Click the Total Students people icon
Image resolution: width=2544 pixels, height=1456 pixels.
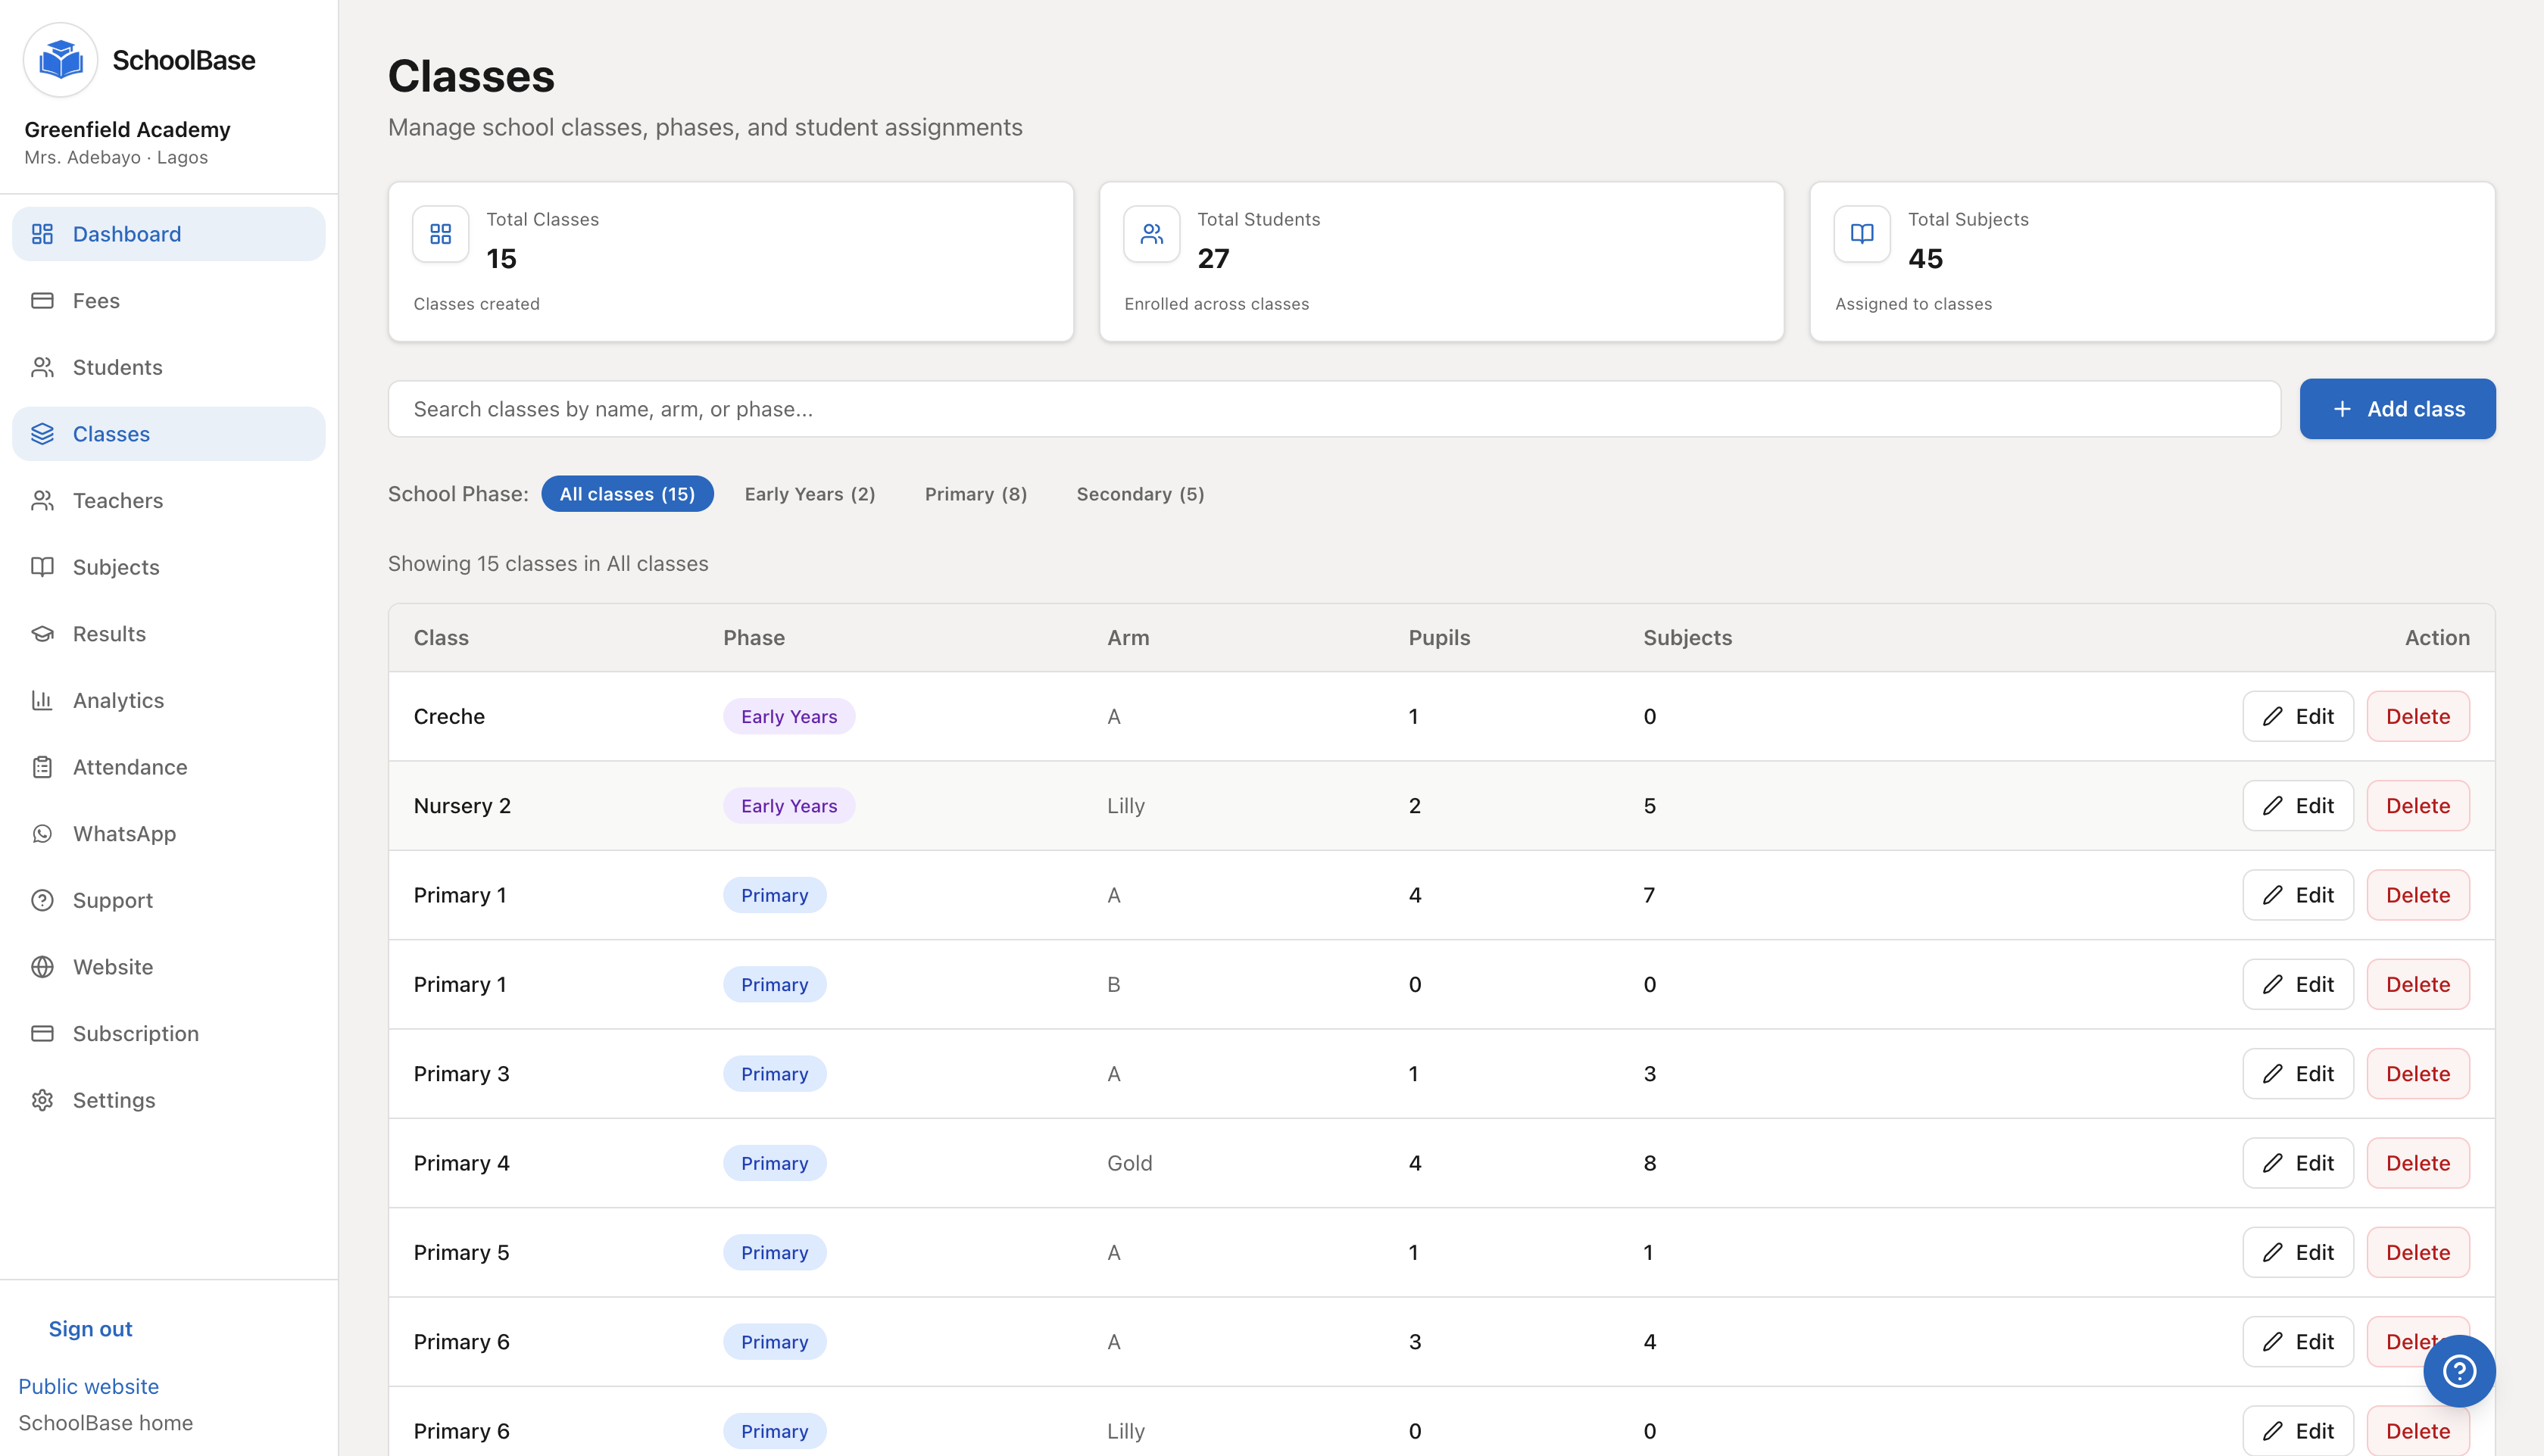pos(1152,234)
